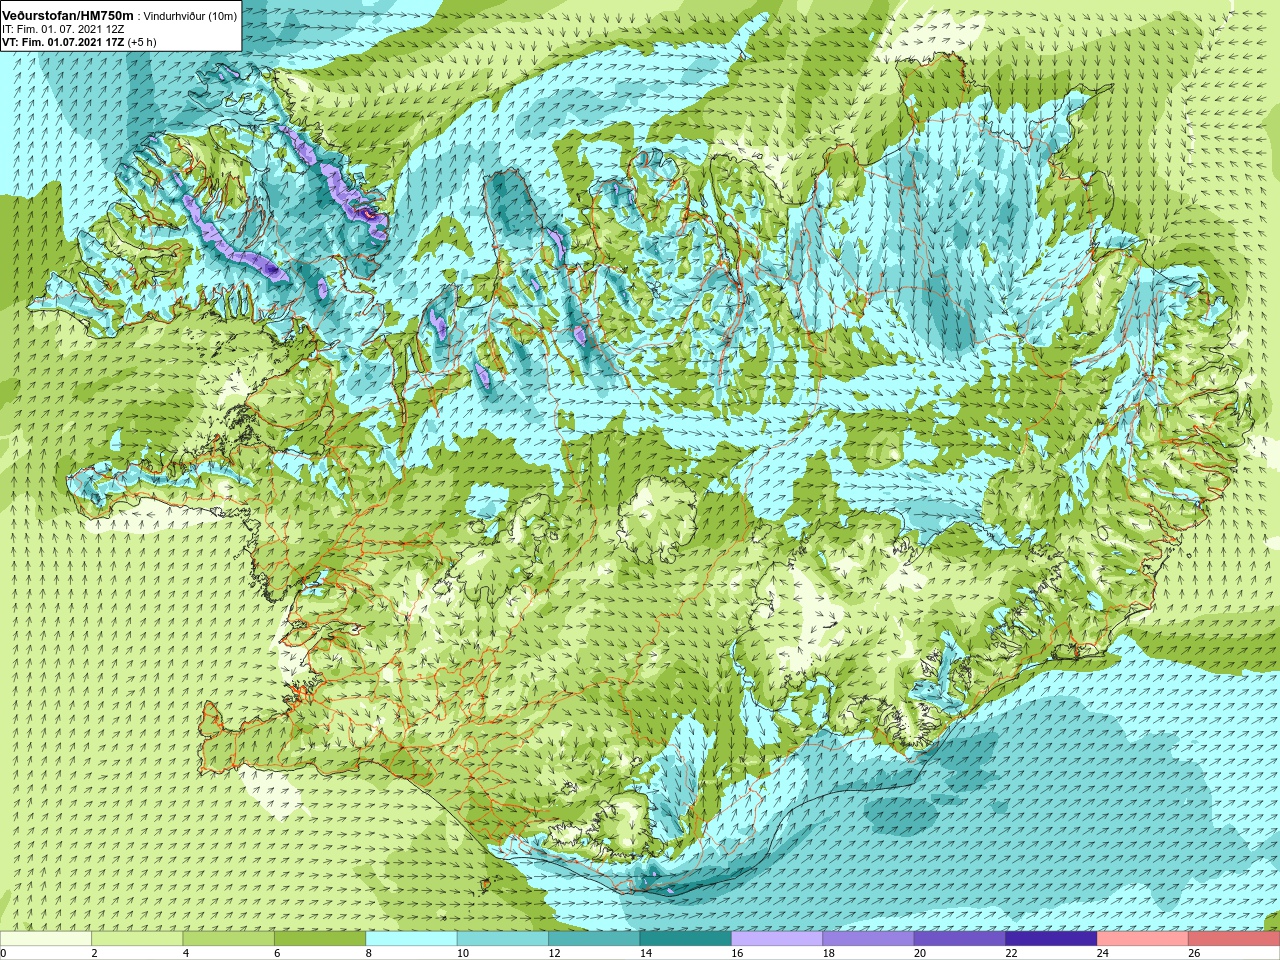Image resolution: width=1280 pixels, height=960 pixels.
Task: Select the 16–18 light lavender legend band
Action: [x=777, y=939]
